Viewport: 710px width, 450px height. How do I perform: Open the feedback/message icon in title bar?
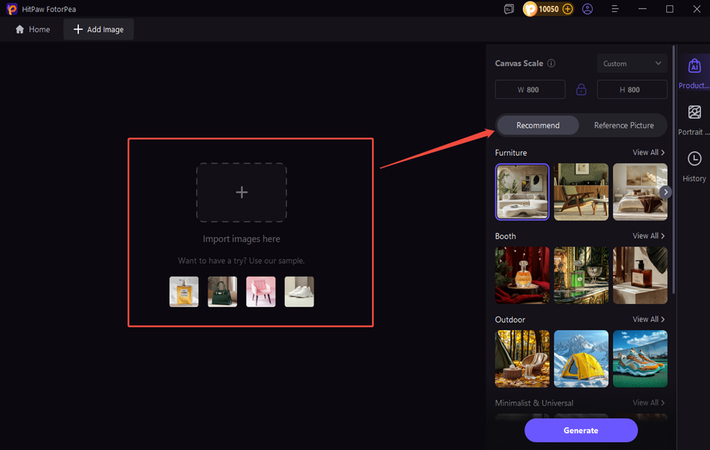pos(509,9)
